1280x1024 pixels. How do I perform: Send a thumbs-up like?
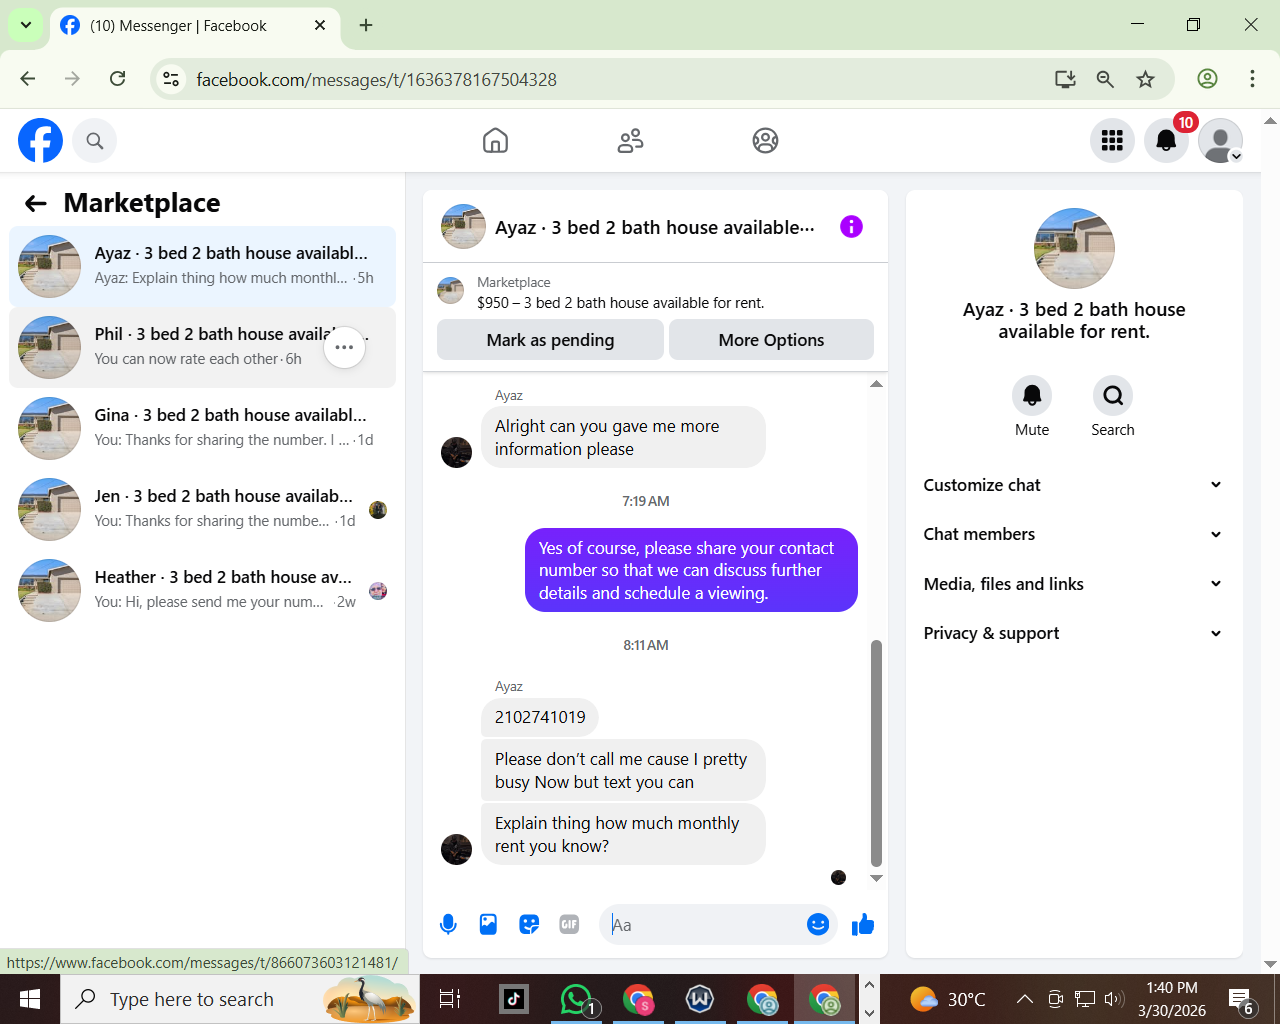pos(863,925)
